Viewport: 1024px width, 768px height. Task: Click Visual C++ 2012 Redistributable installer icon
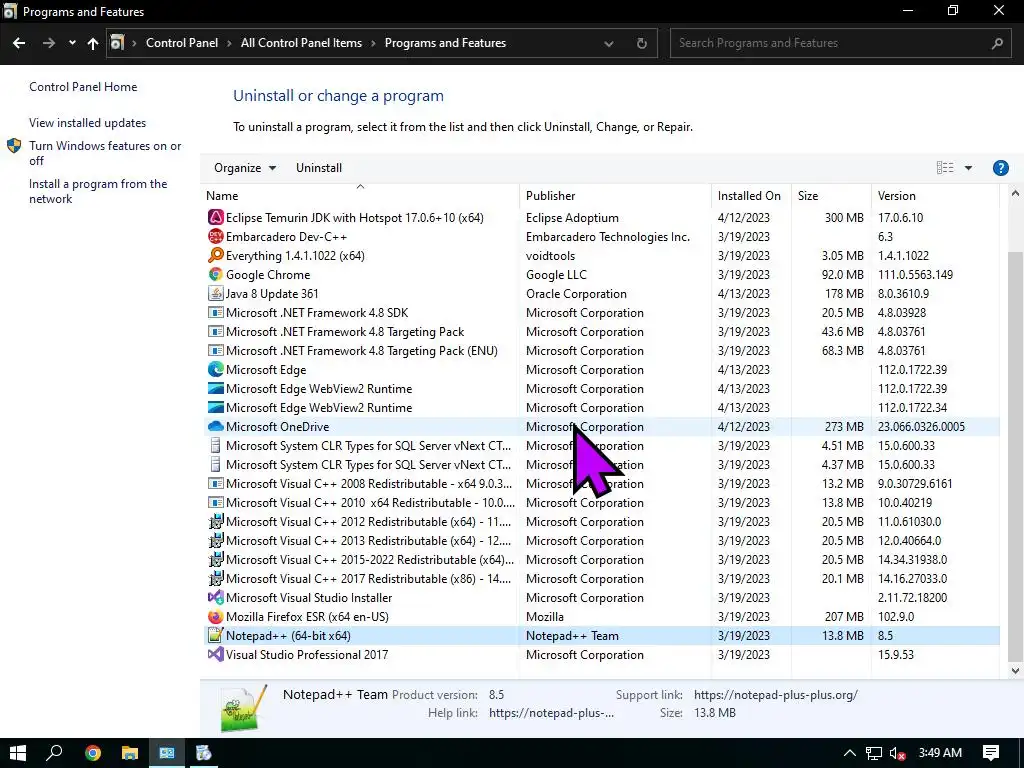[216, 522]
